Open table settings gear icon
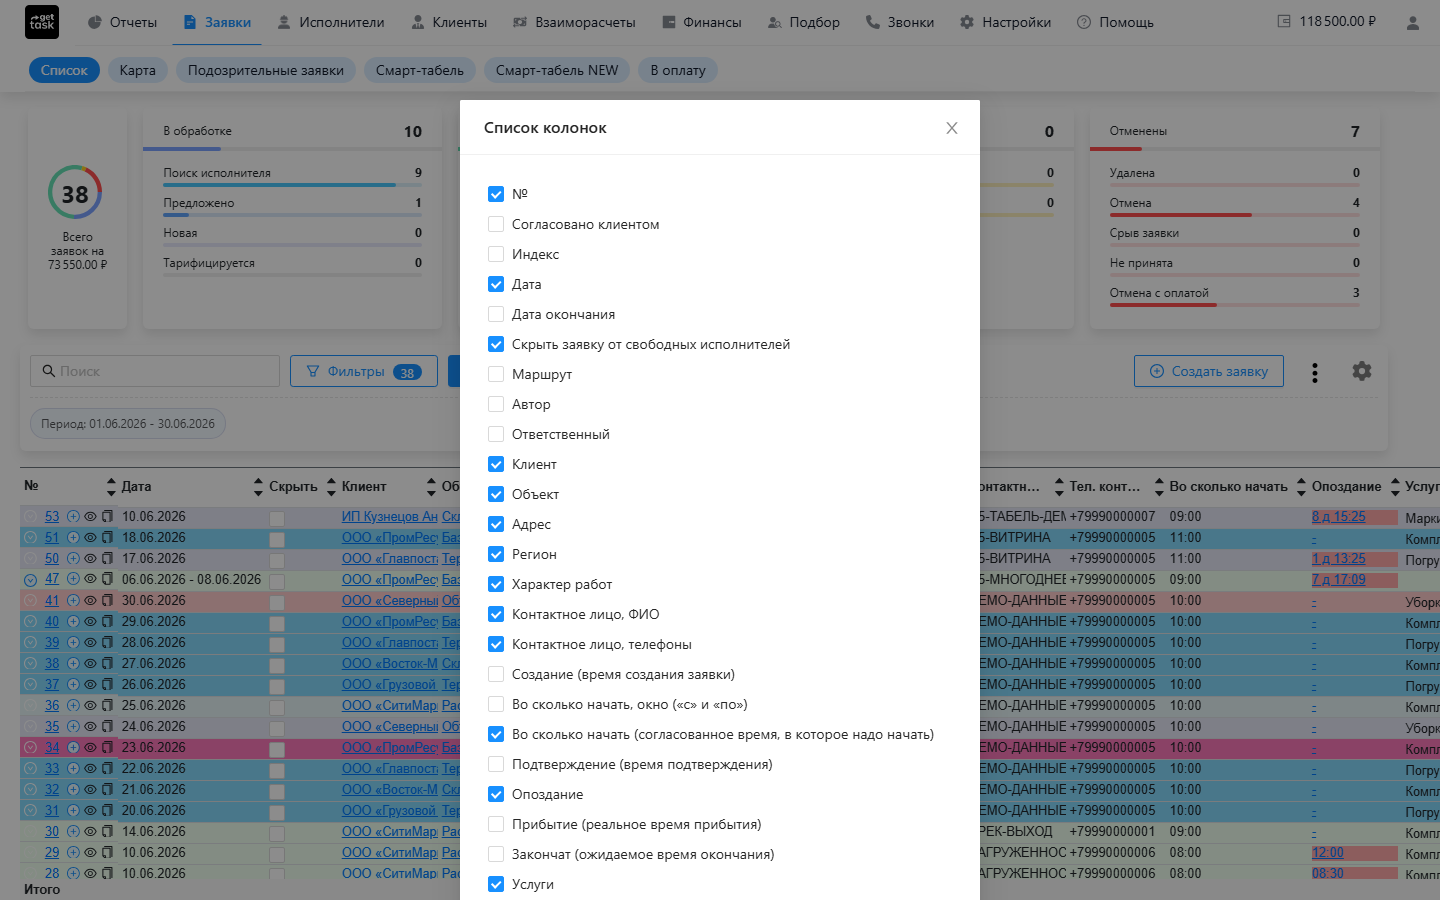1440x900 pixels. [x=1361, y=371]
